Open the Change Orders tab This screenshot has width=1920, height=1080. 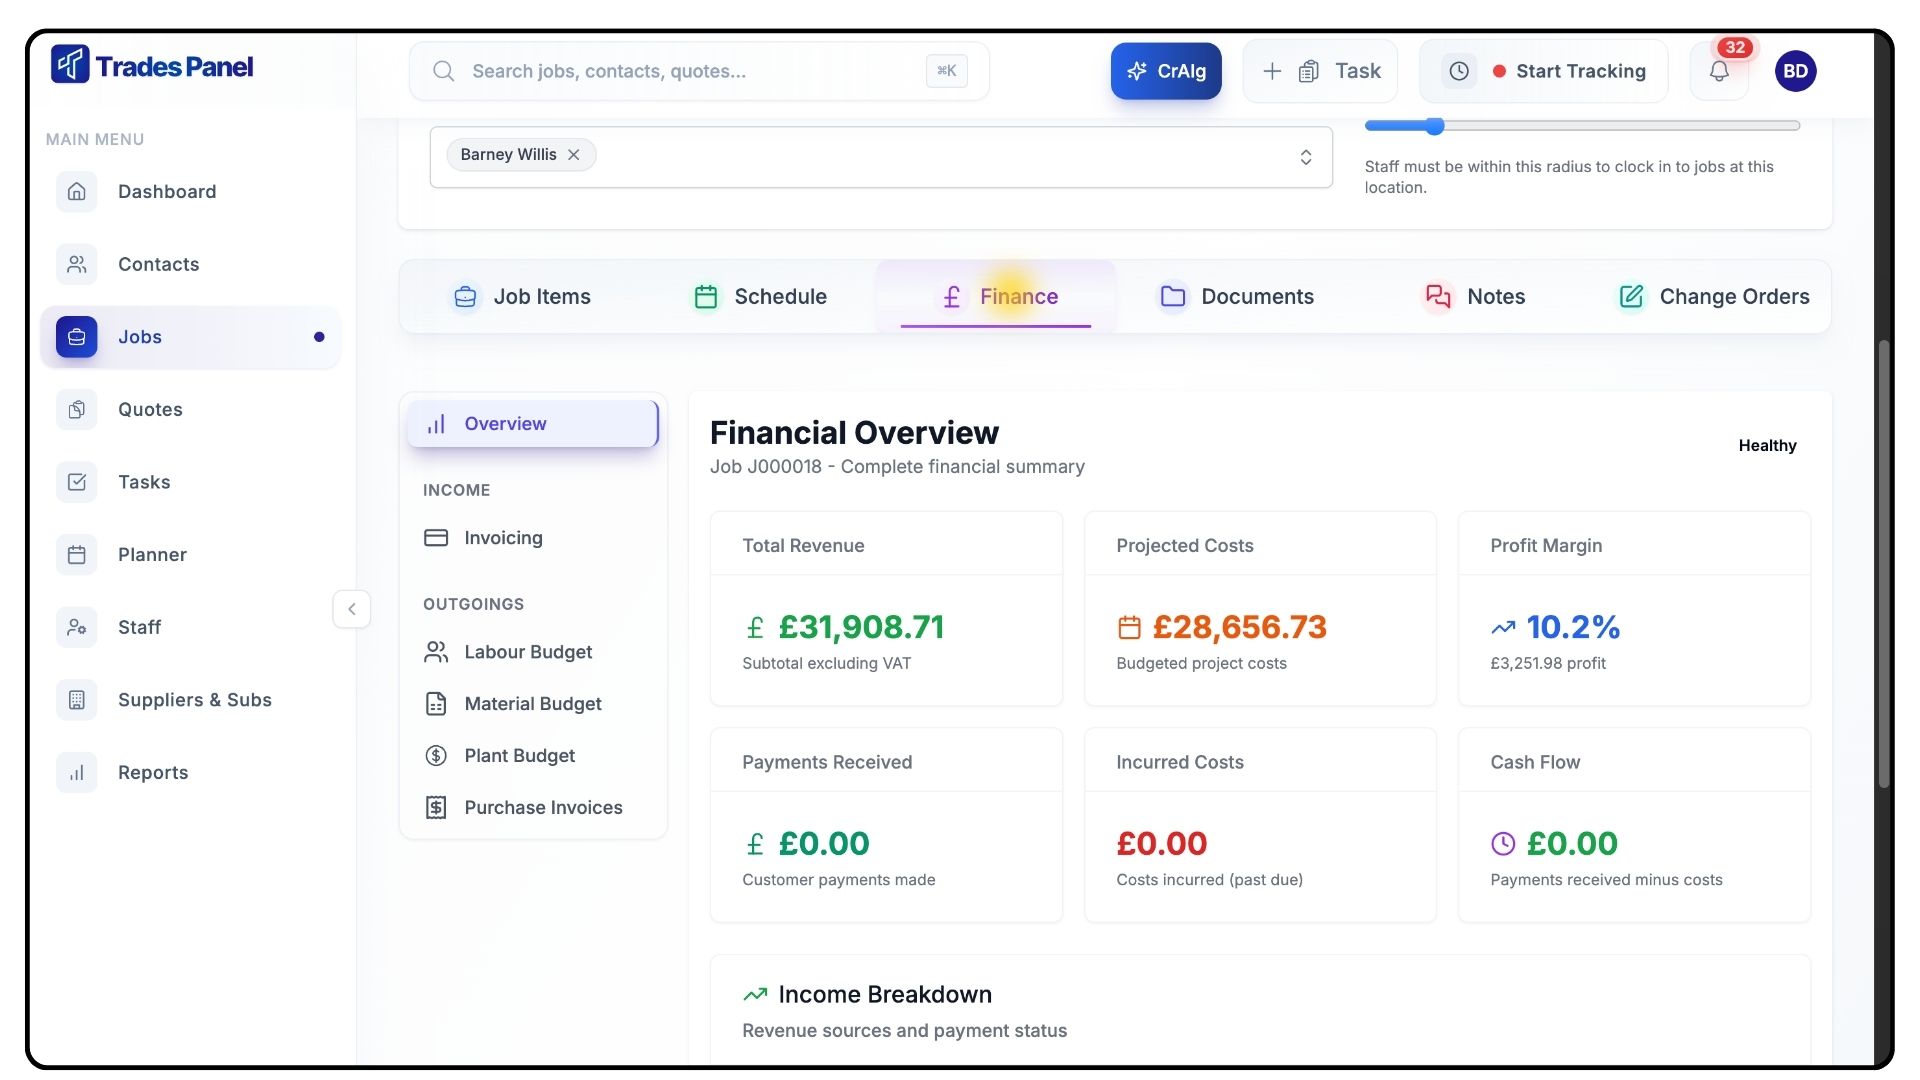(x=1714, y=297)
